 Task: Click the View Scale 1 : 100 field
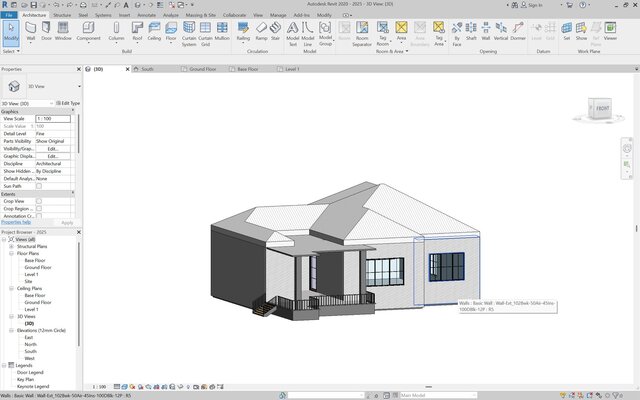click(55, 119)
